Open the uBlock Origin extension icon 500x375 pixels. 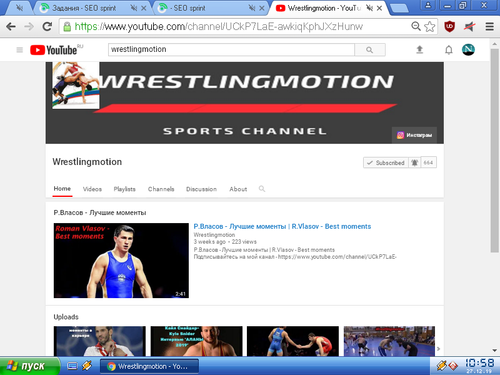coord(450,26)
